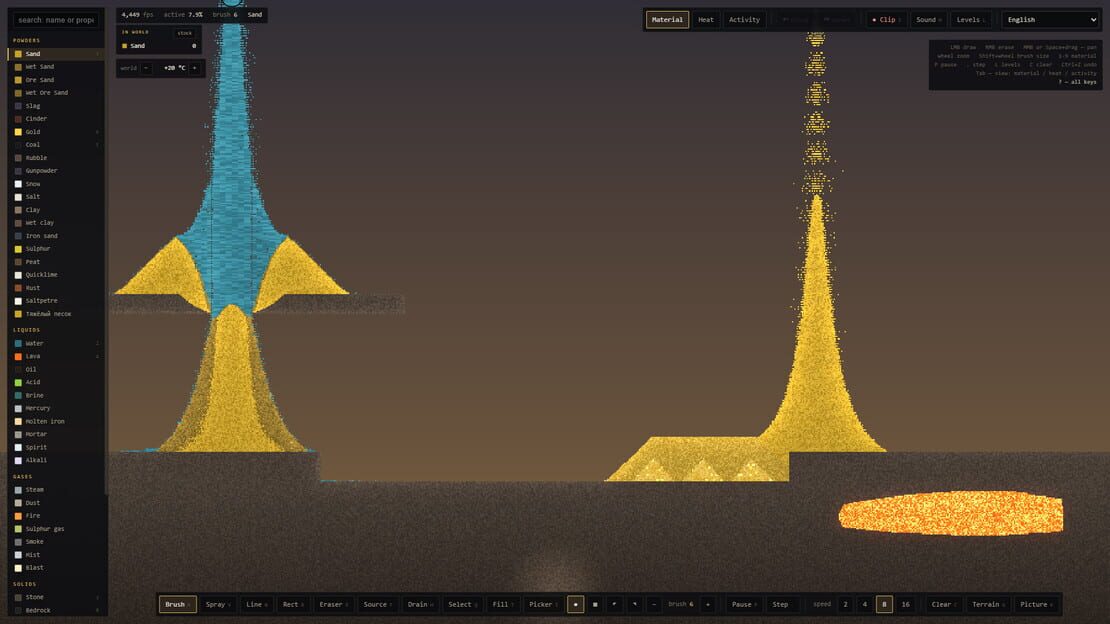Activate the Picker tool
The width and height of the screenshot is (1110, 624).
pyautogui.click(x=542, y=604)
